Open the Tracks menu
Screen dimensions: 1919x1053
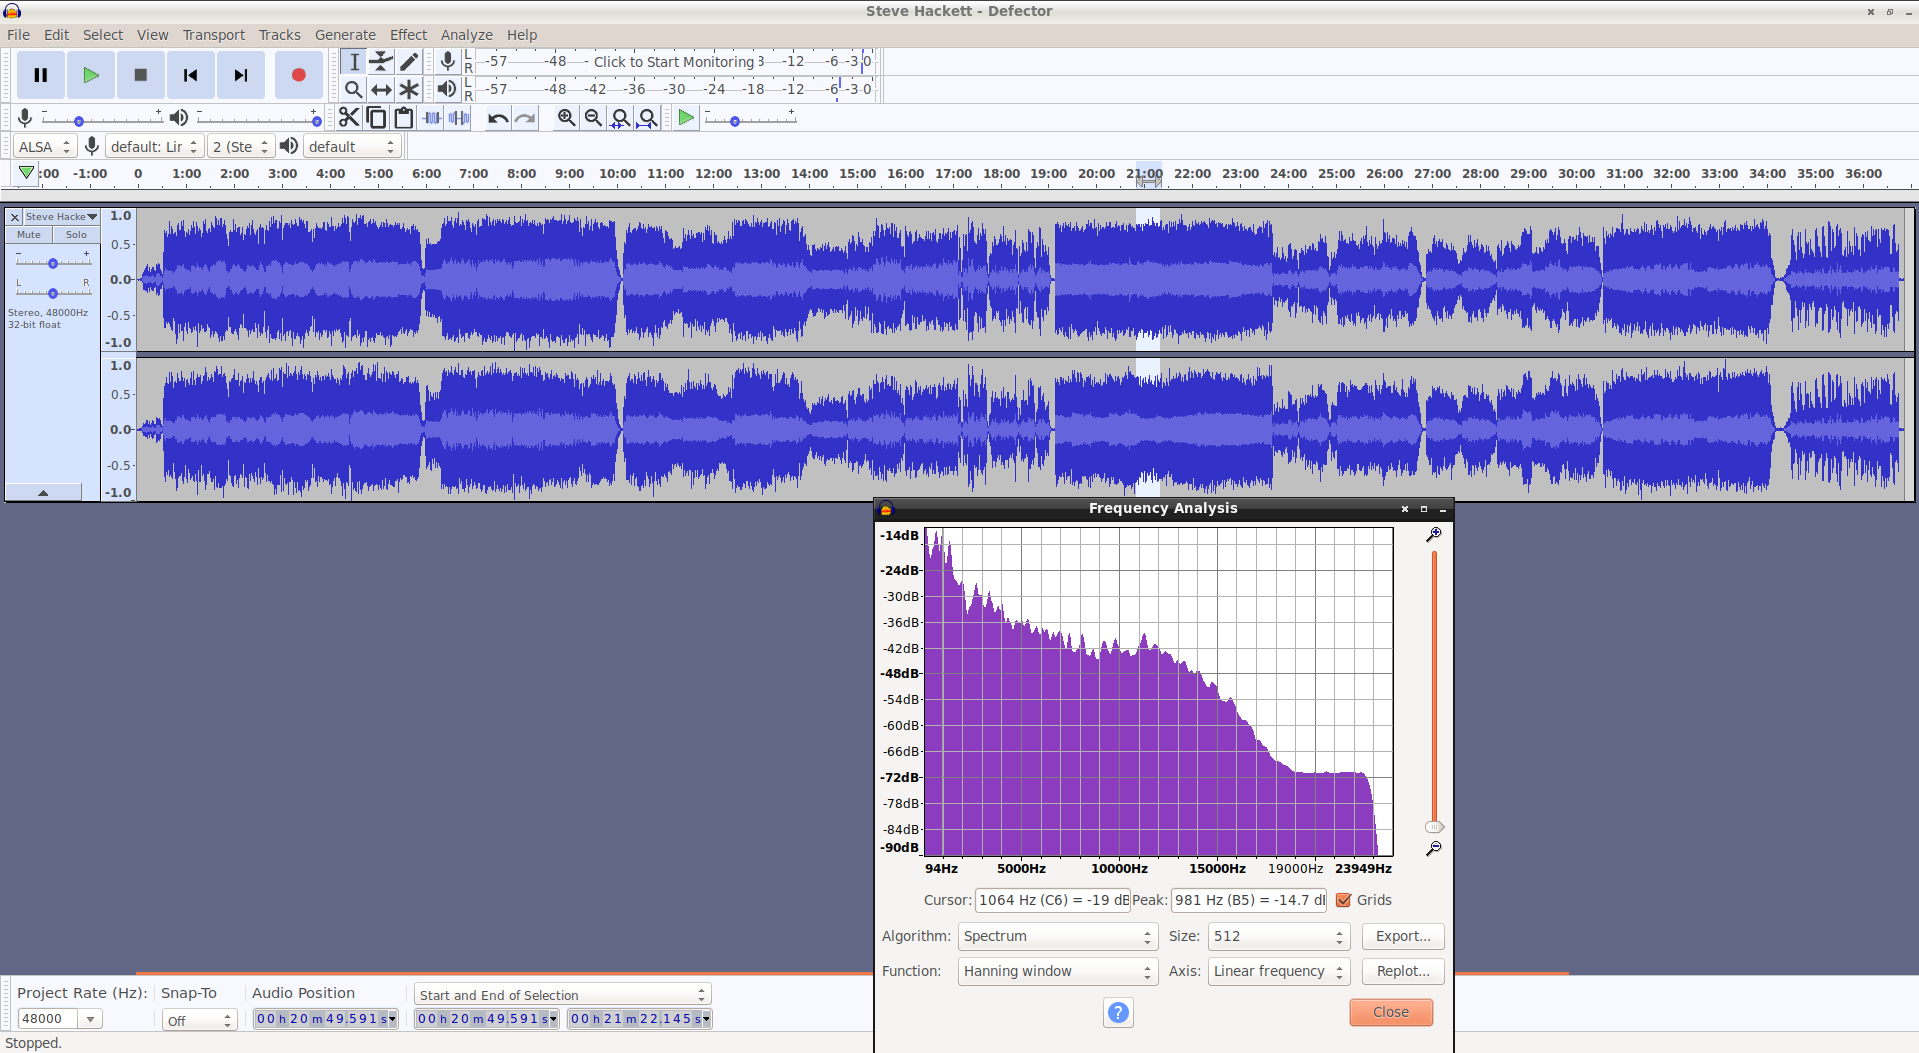point(280,35)
